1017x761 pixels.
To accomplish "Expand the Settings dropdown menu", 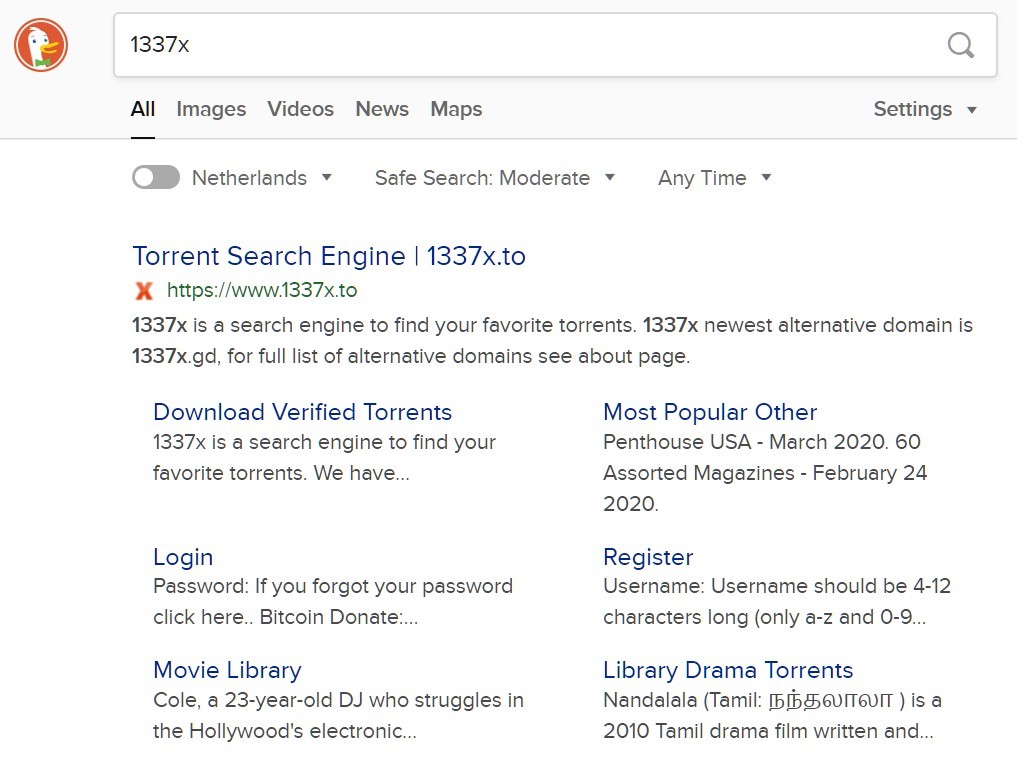I will (926, 109).
